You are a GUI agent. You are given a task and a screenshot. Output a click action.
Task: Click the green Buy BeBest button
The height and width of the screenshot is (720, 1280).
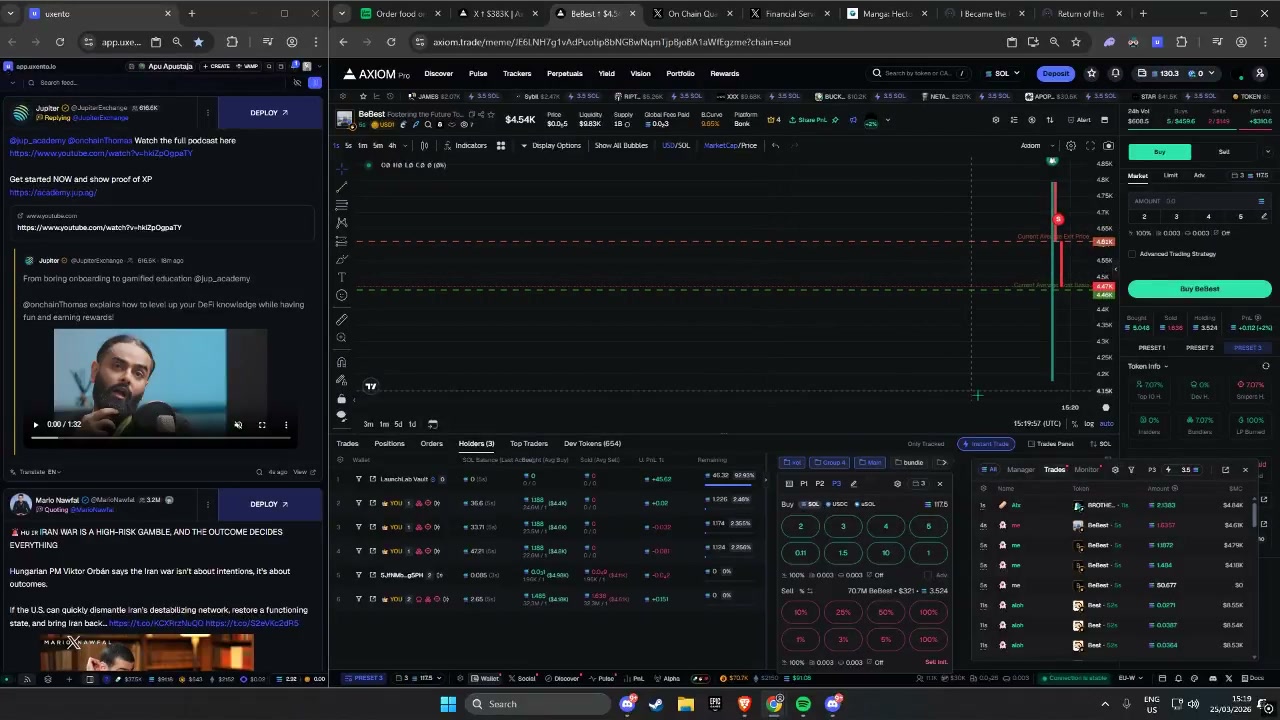(x=1199, y=289)
